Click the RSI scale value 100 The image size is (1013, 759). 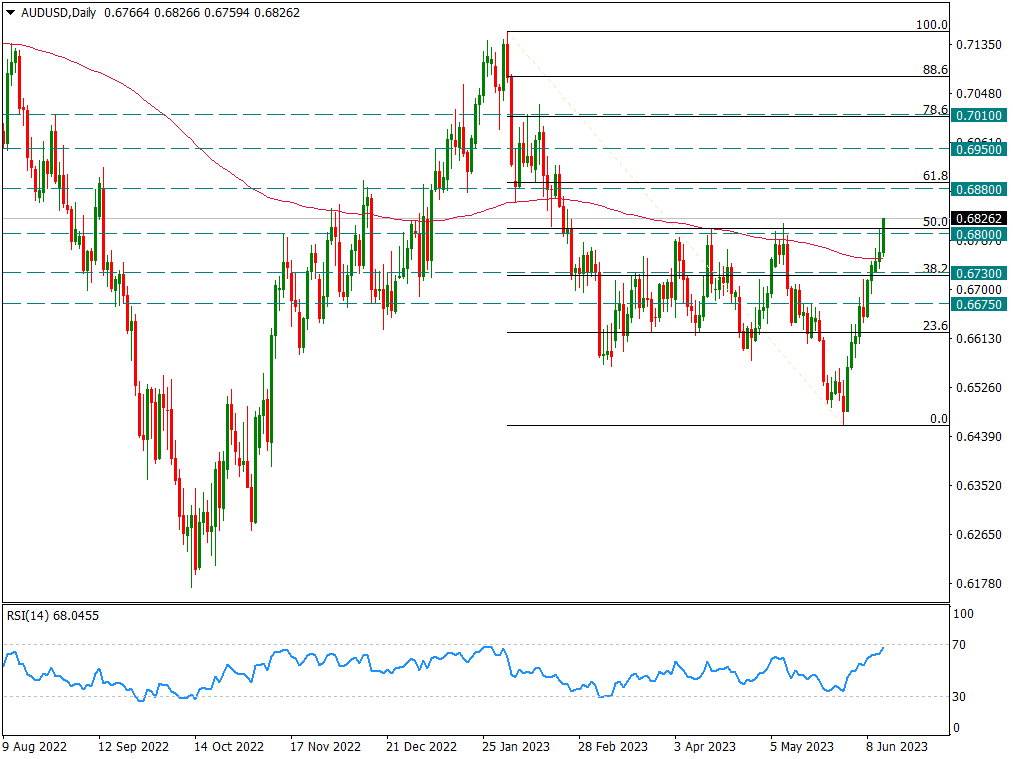point(963,614)
